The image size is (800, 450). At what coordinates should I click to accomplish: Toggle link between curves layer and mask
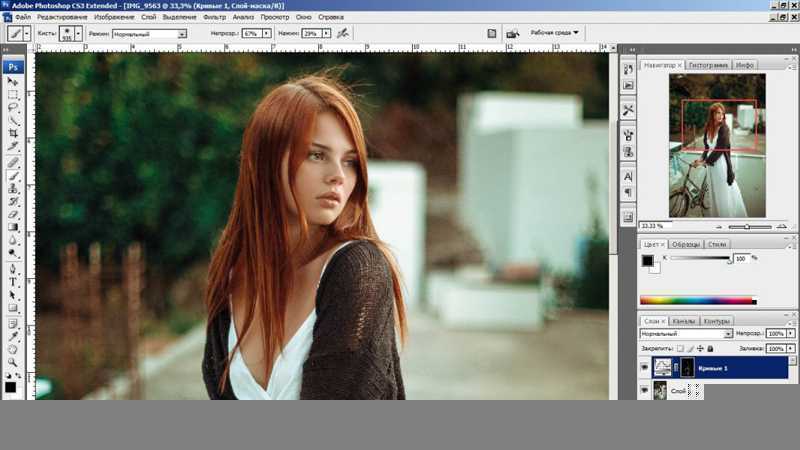[676, 367]
